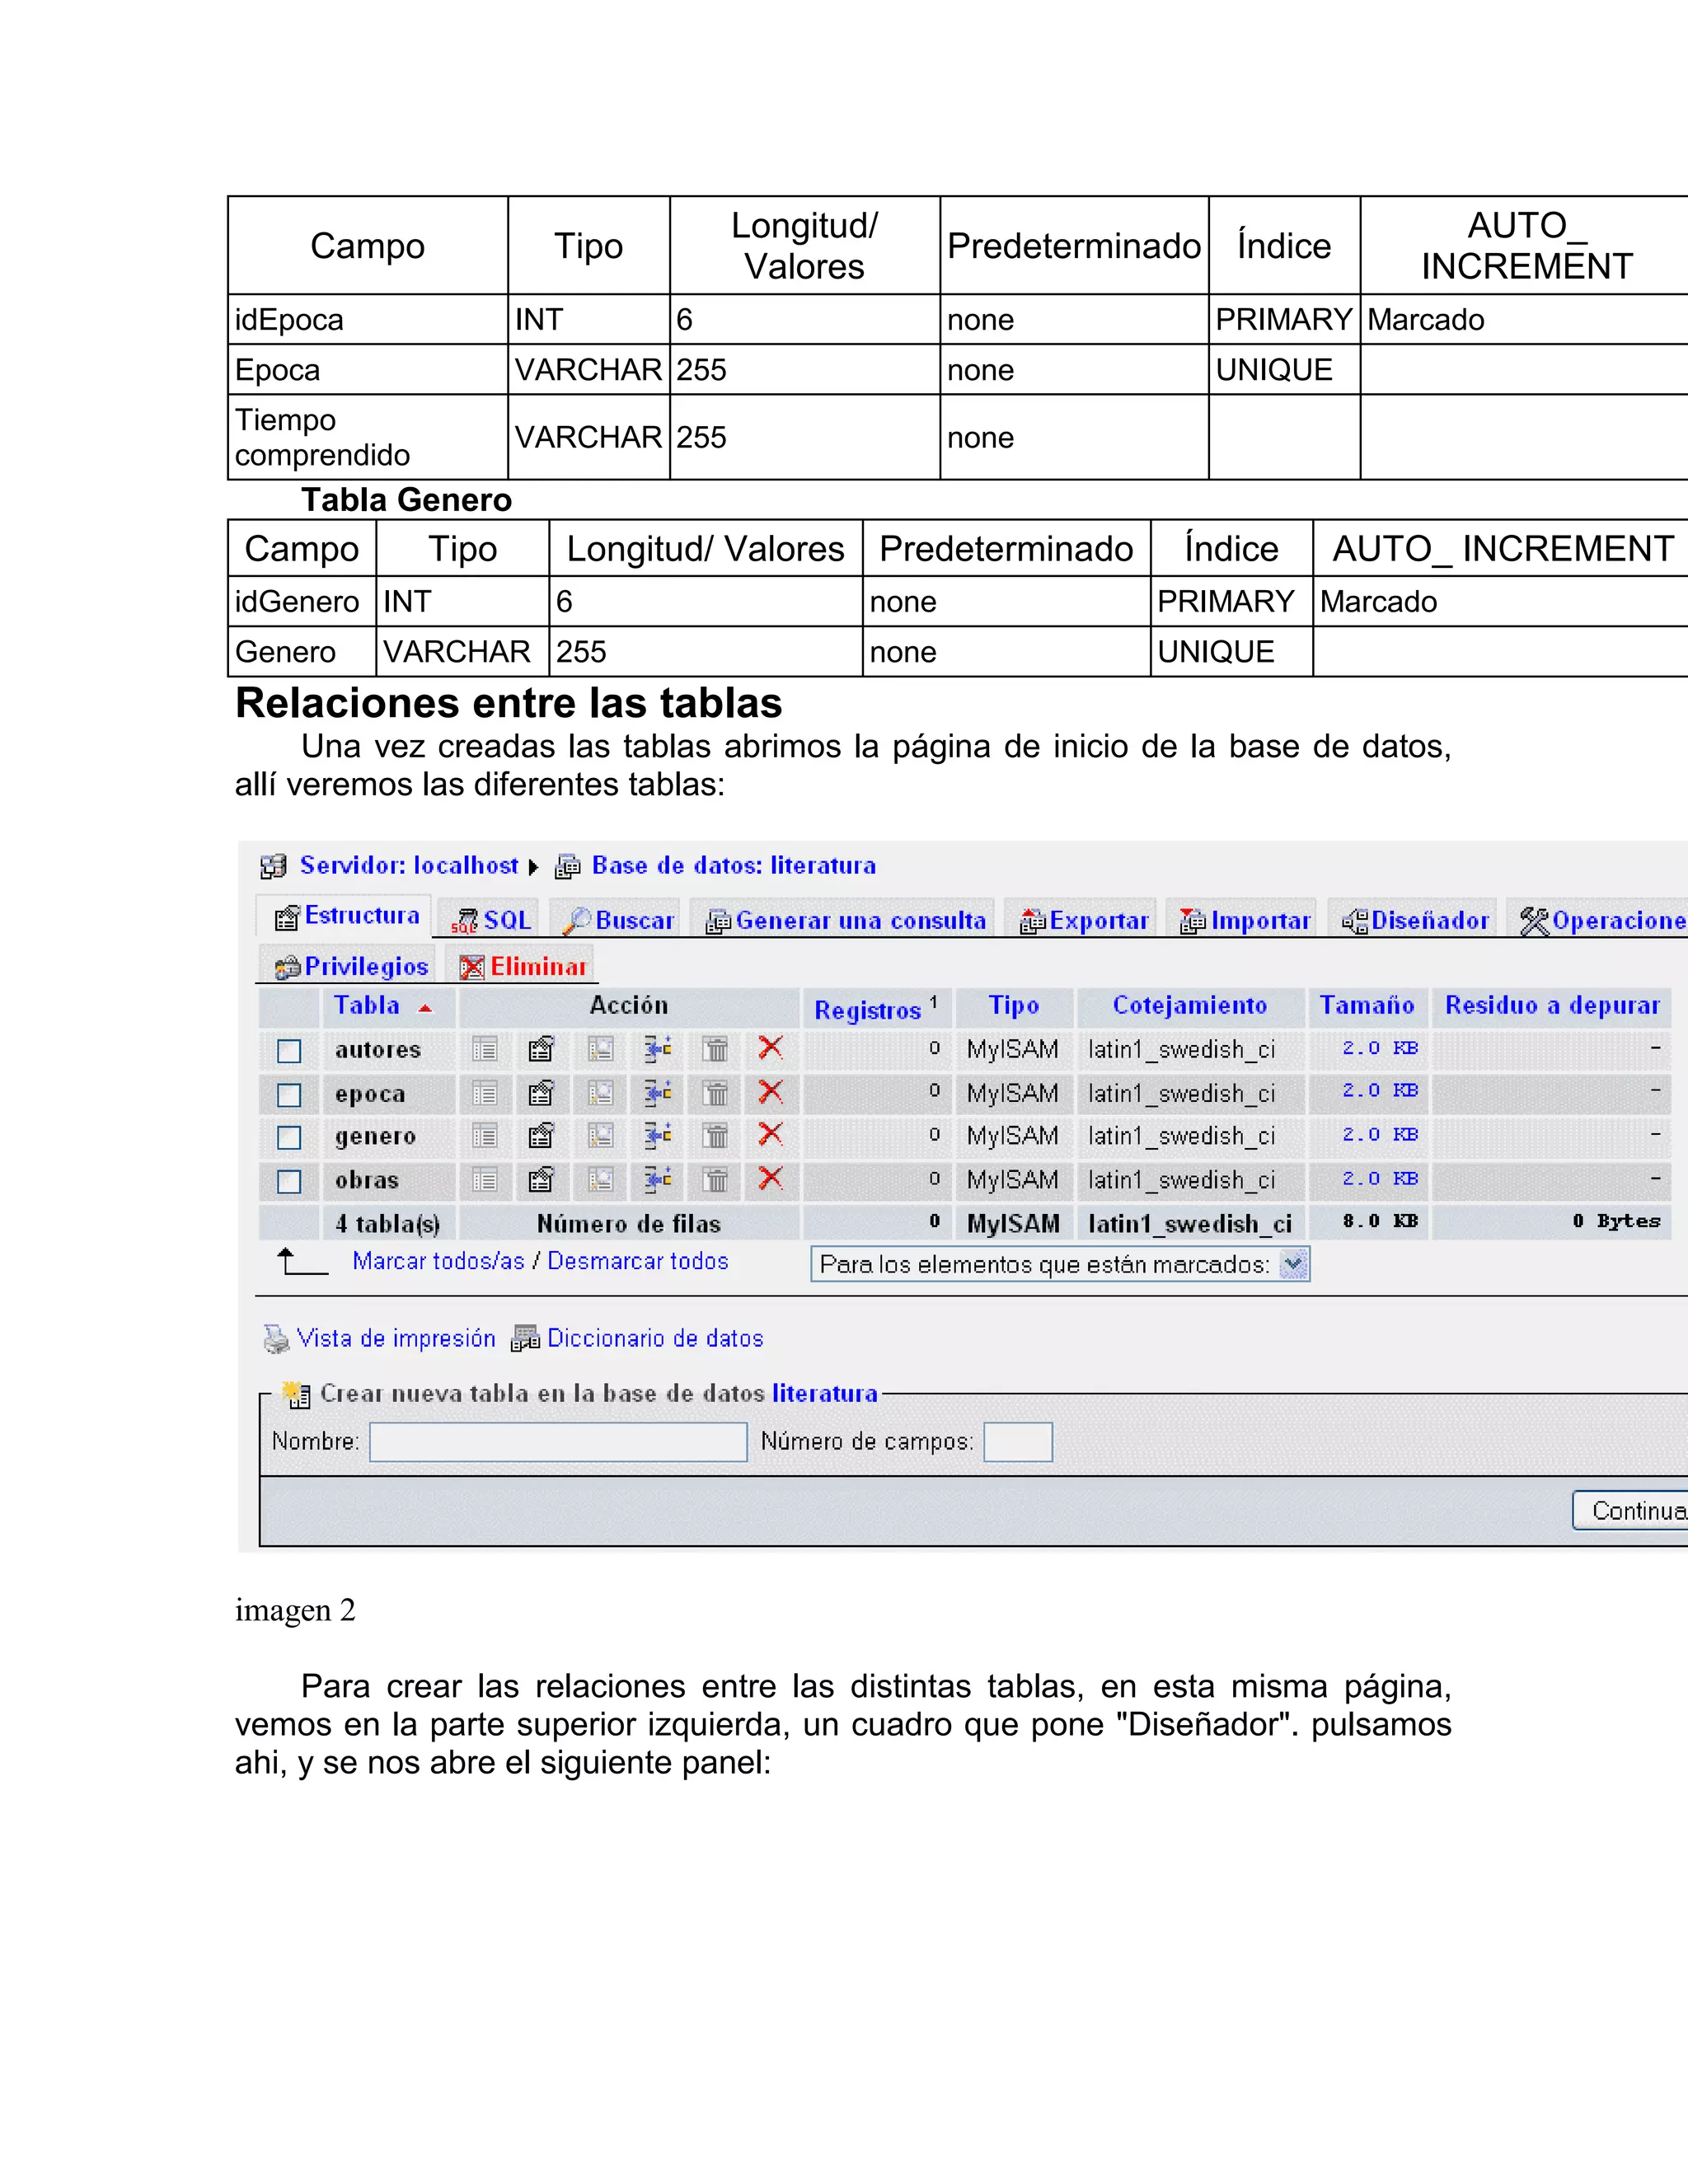Open Browse icon for epoca table
The height and width of the screenshot is (2184, 1688).
[x=485, y=1093]
